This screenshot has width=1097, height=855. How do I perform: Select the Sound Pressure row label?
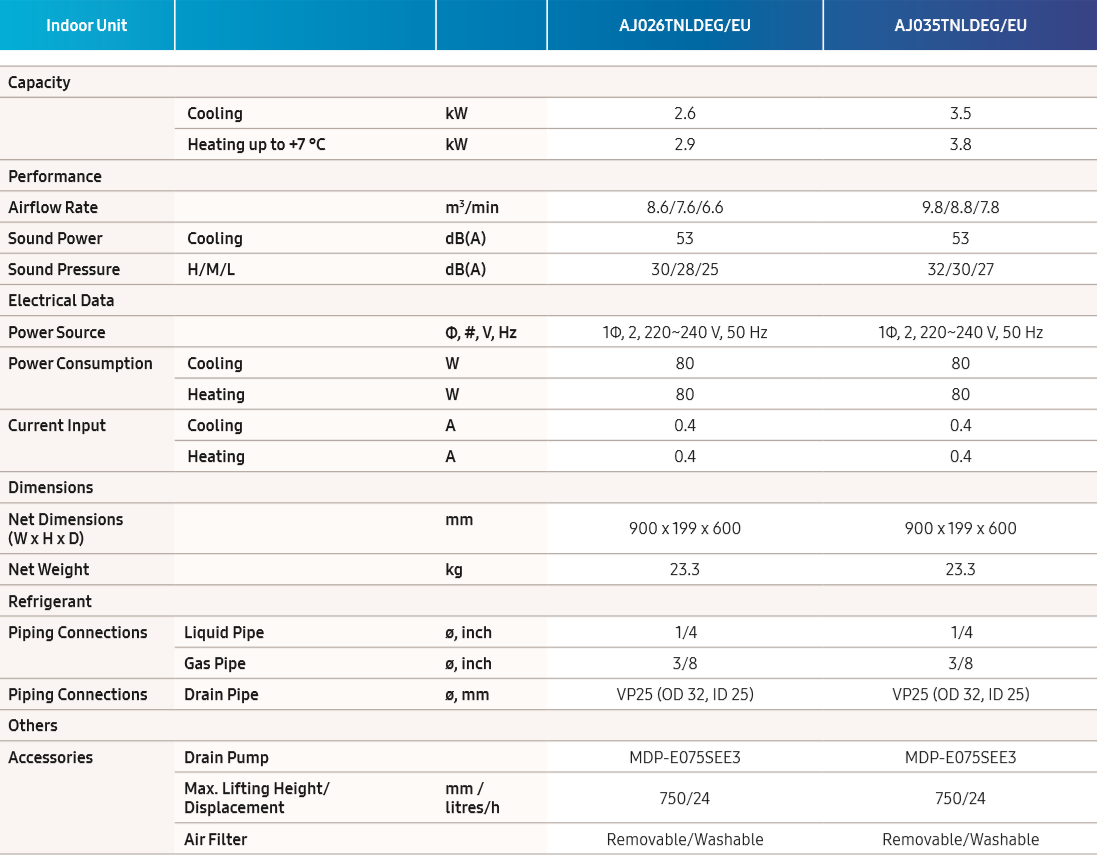point(64,269)
